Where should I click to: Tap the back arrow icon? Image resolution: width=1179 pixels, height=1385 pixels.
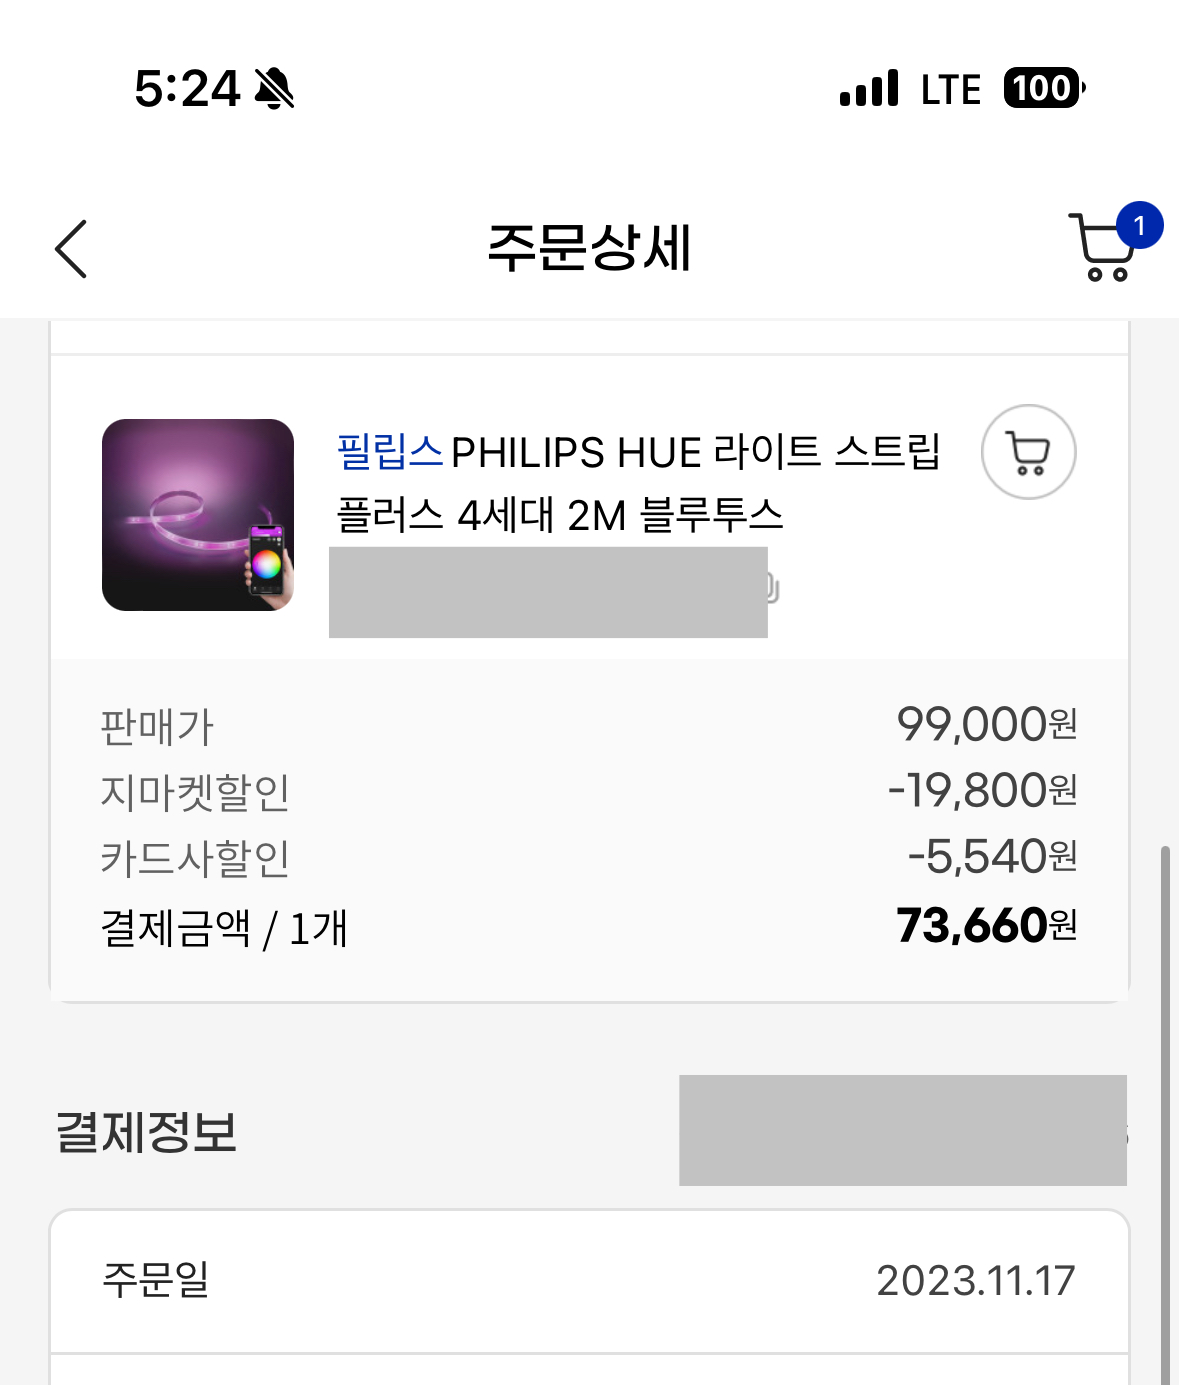click(x=71, y=248)
